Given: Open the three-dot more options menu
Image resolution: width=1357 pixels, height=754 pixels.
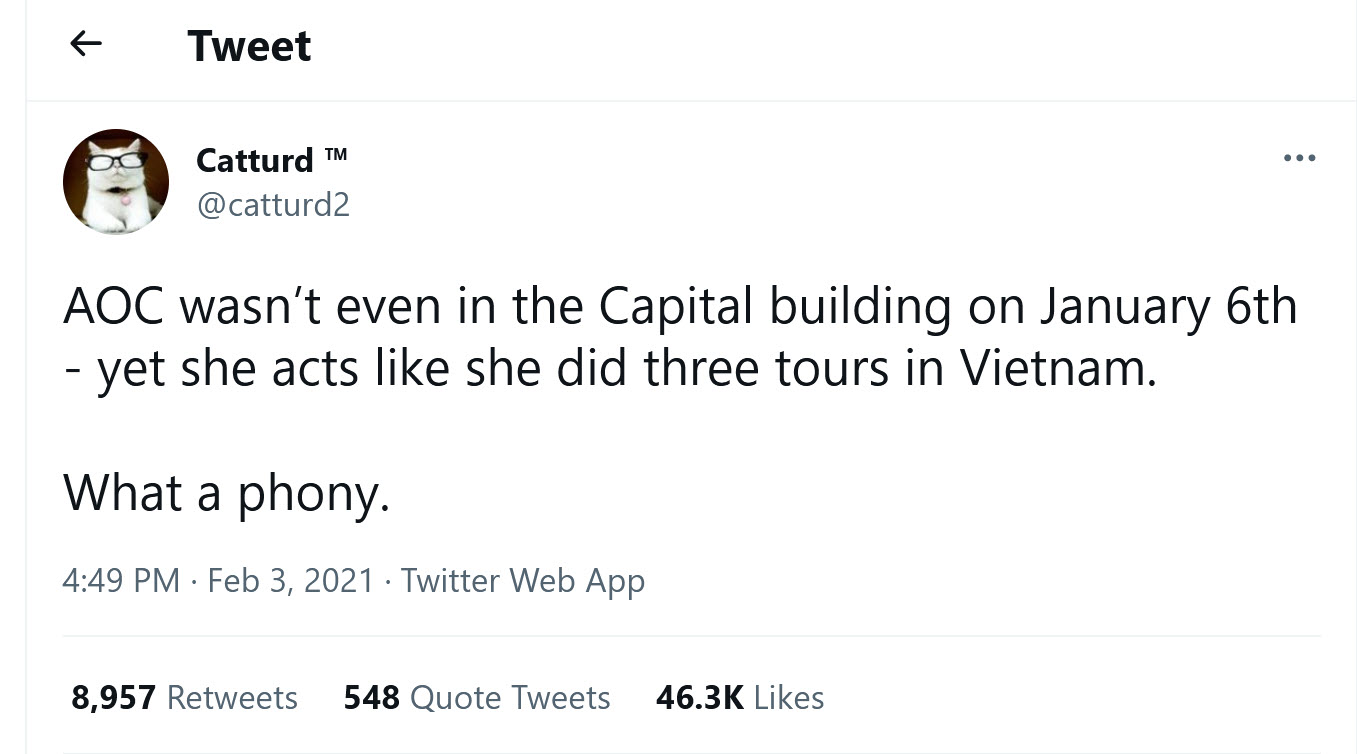Looking at the screenshot, I should pyautogui.click(x=1299, y=158).
